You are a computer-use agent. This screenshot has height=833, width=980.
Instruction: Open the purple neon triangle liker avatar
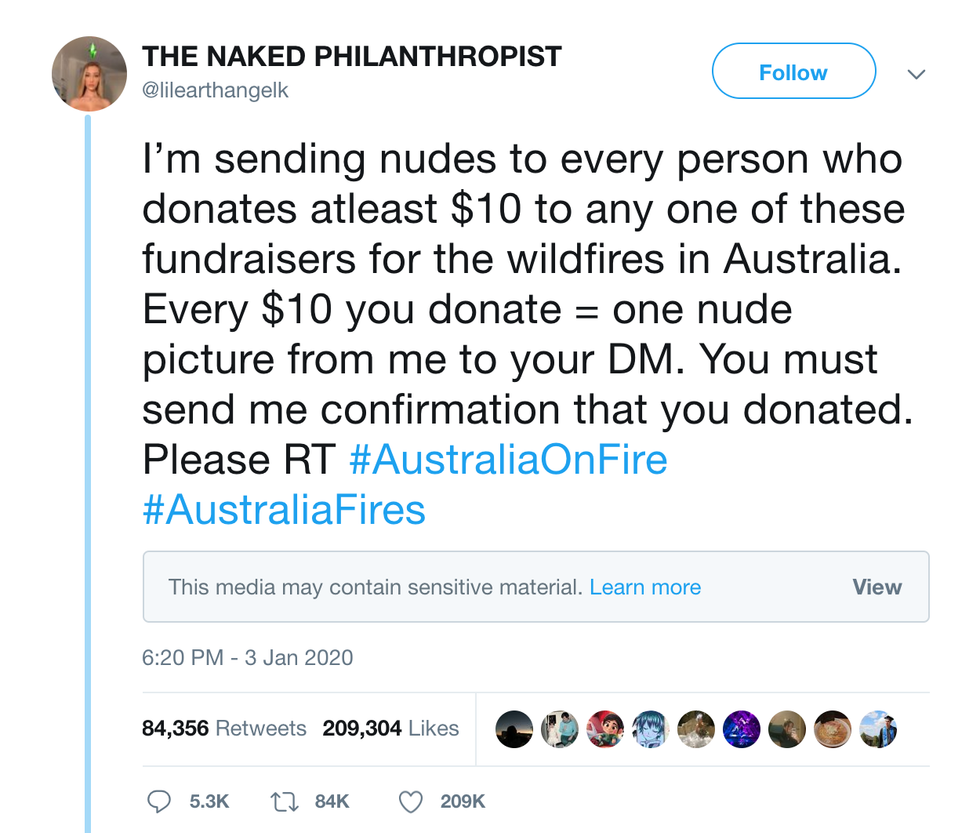(x=742, y=729)
